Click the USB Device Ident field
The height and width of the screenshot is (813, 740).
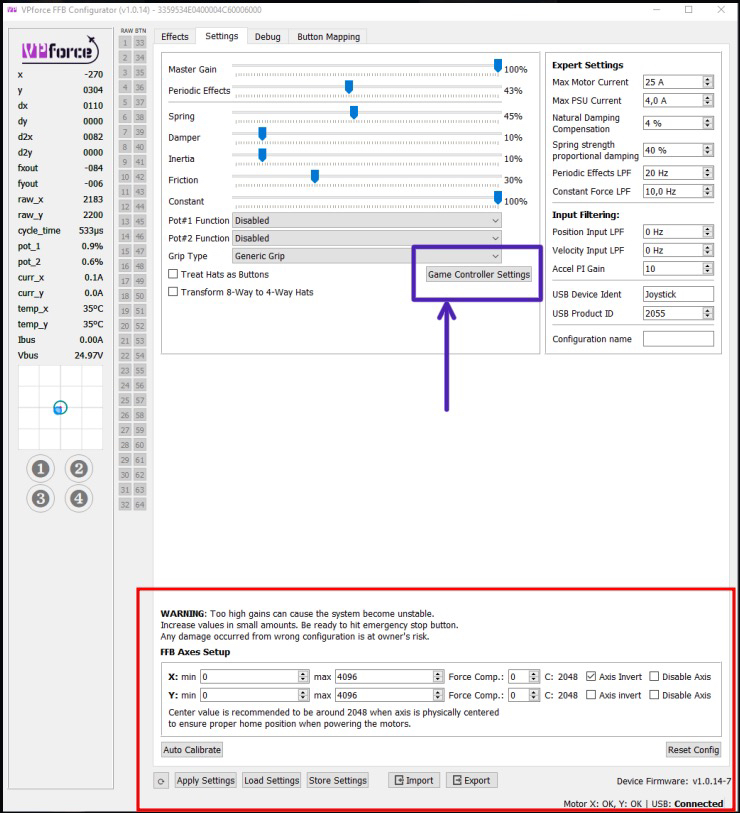click(x=678, y=294)
